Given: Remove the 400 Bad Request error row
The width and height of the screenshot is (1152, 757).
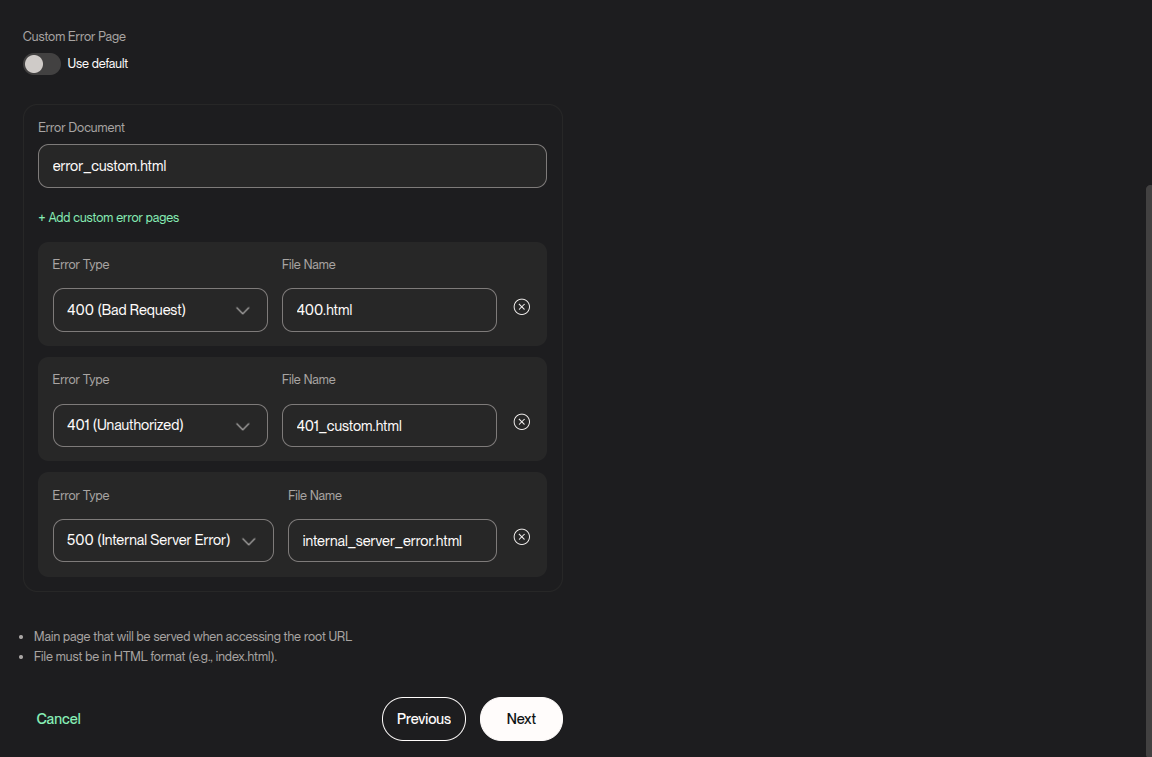Looking at the screenshot, I should point(521,307).
